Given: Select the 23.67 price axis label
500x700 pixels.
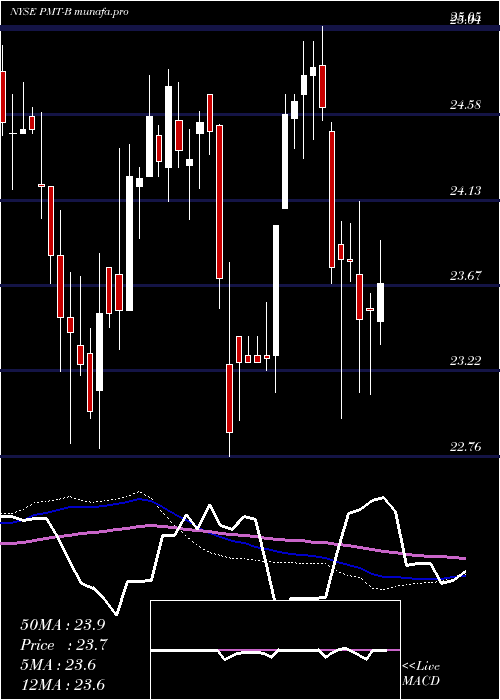Looking at the screenshot, I should click(466, 275).
